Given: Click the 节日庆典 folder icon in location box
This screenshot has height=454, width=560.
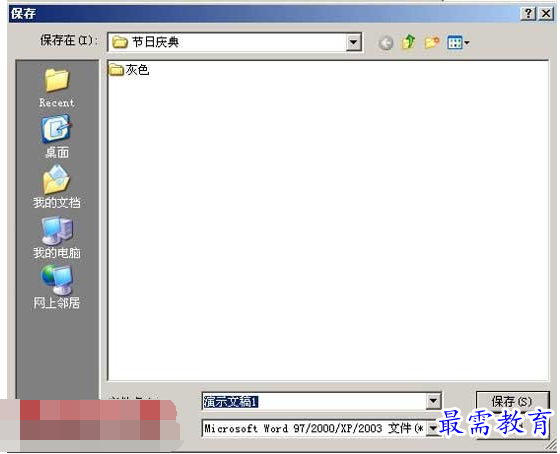Looking at the screenshot, I should coord(120,43).
